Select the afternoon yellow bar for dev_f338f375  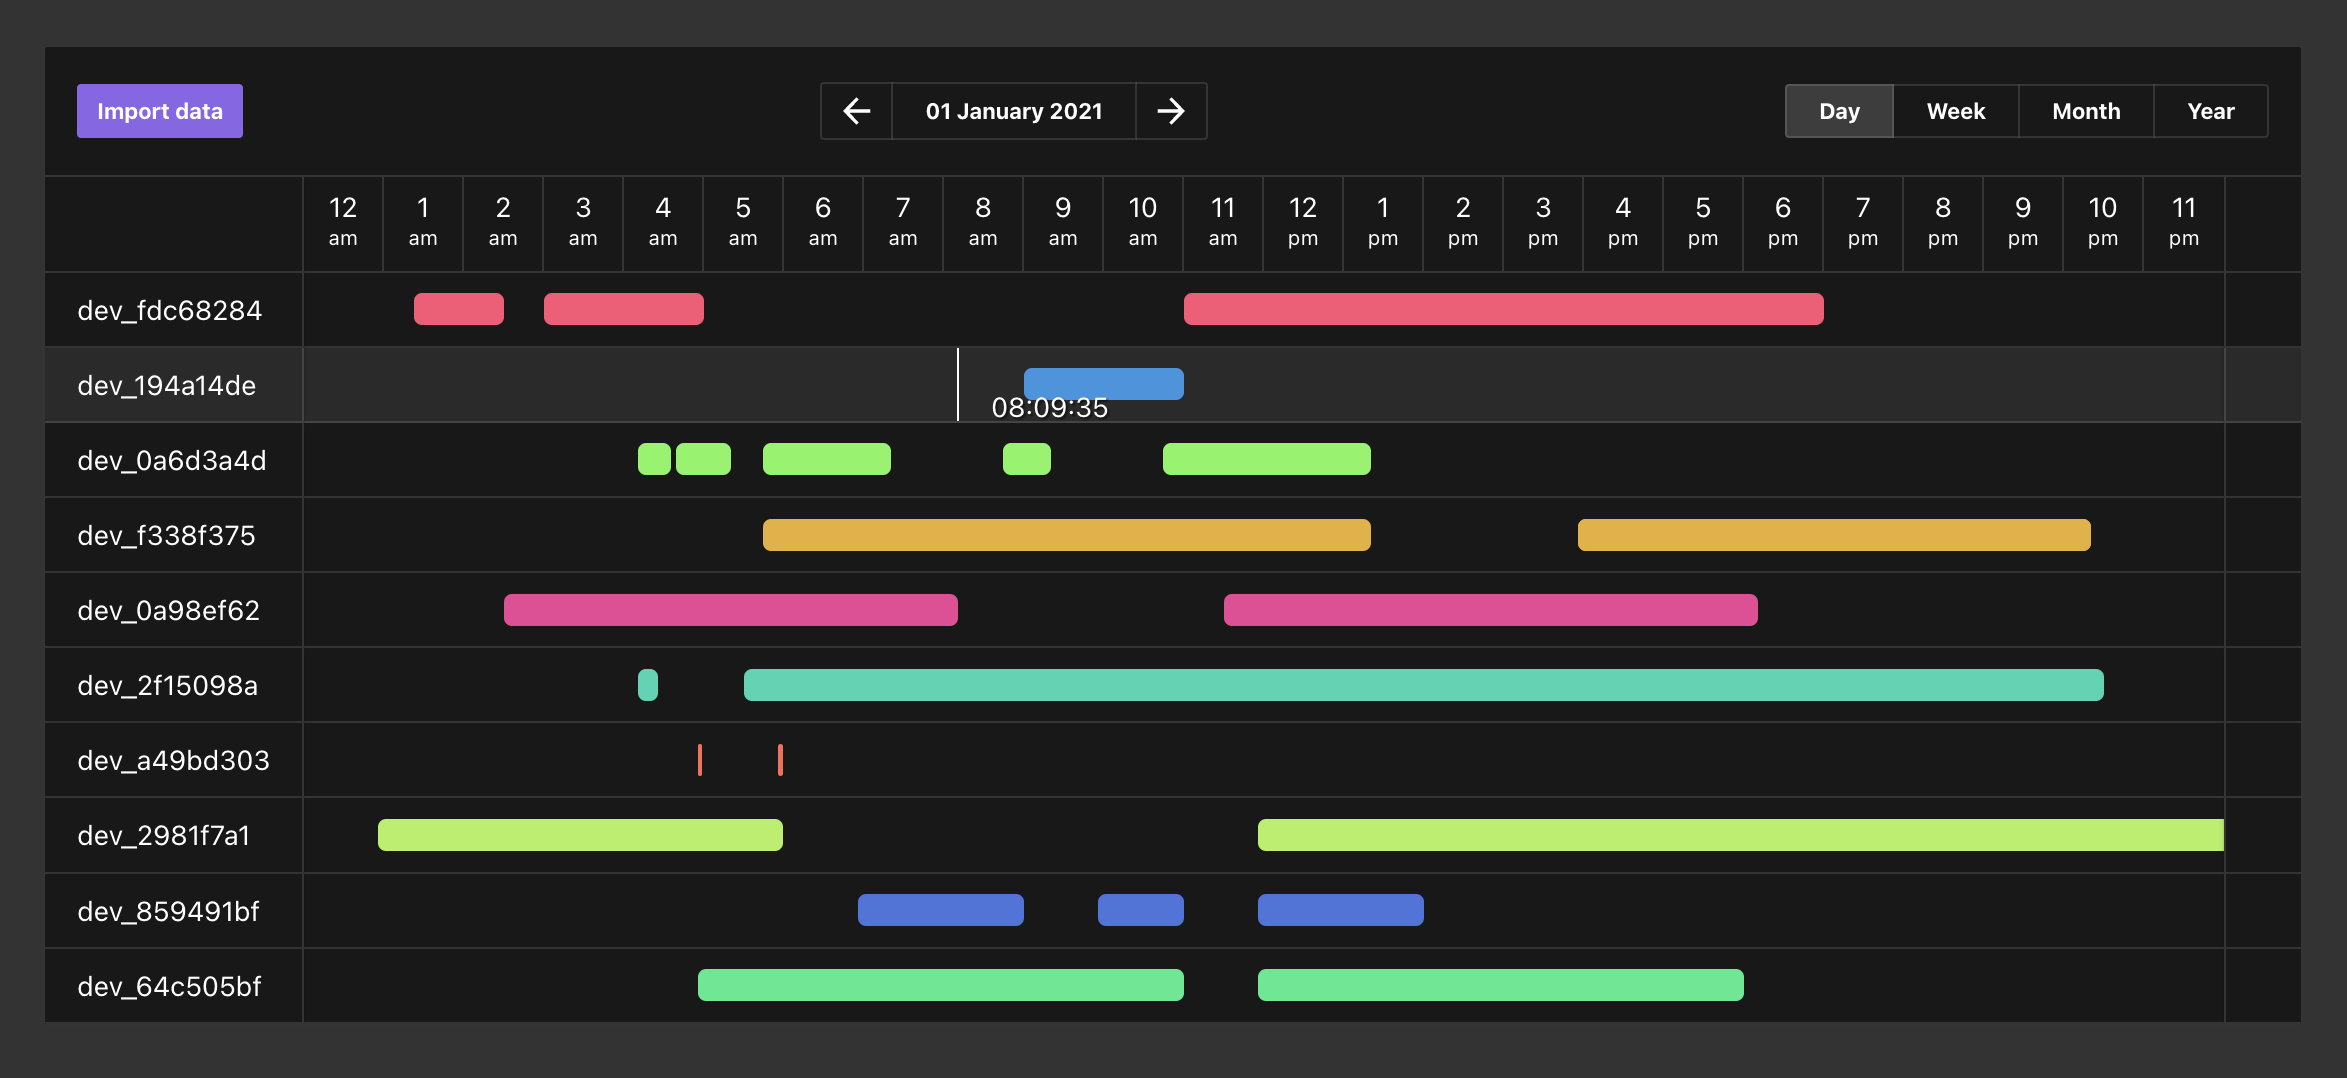click(x=1833, y=535)
